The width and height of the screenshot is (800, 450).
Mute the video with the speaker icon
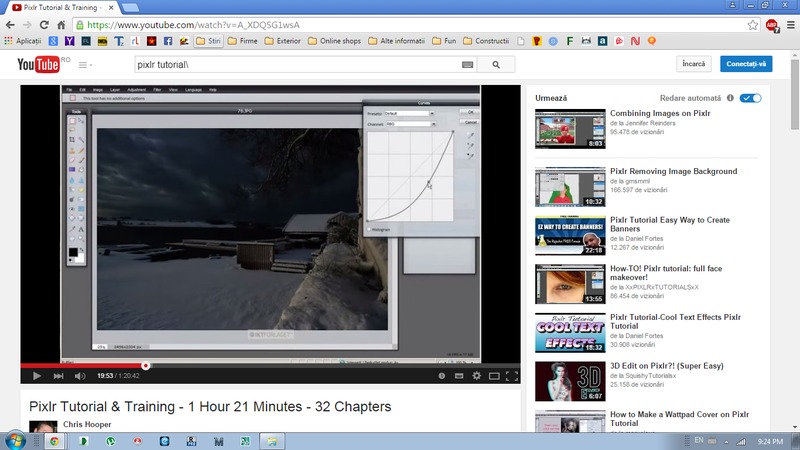coord(80,376)
